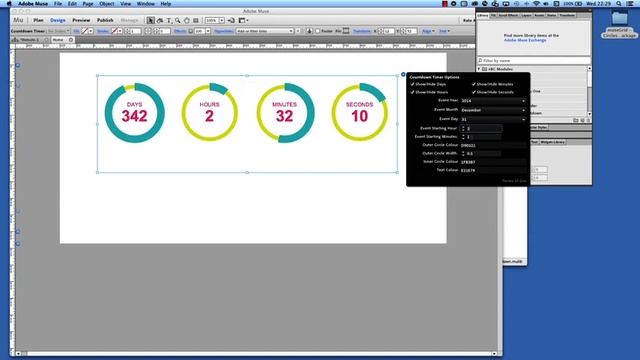Click the Filter by name search field
The image size is (640, 360).
click(534, 60)
